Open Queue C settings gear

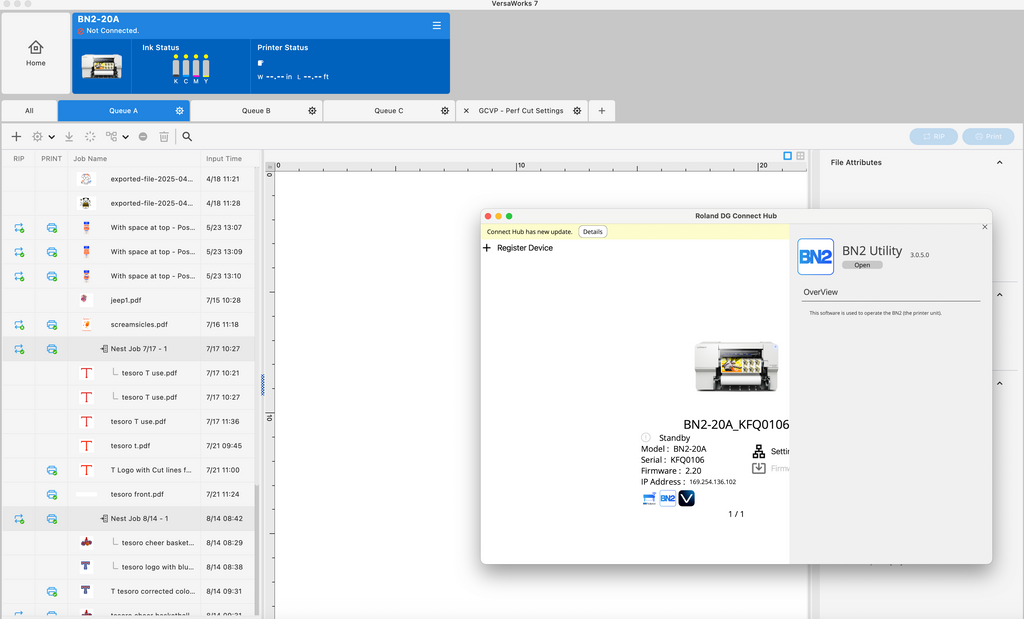tap(445, 111)
